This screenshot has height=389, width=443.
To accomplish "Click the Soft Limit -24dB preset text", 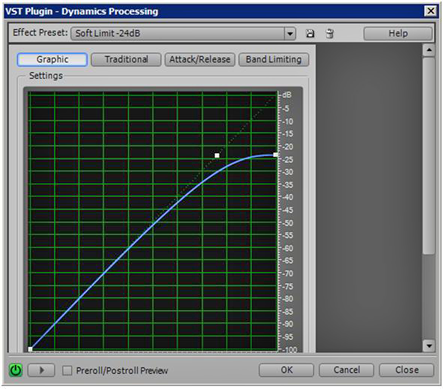I will tap(108, 33).
